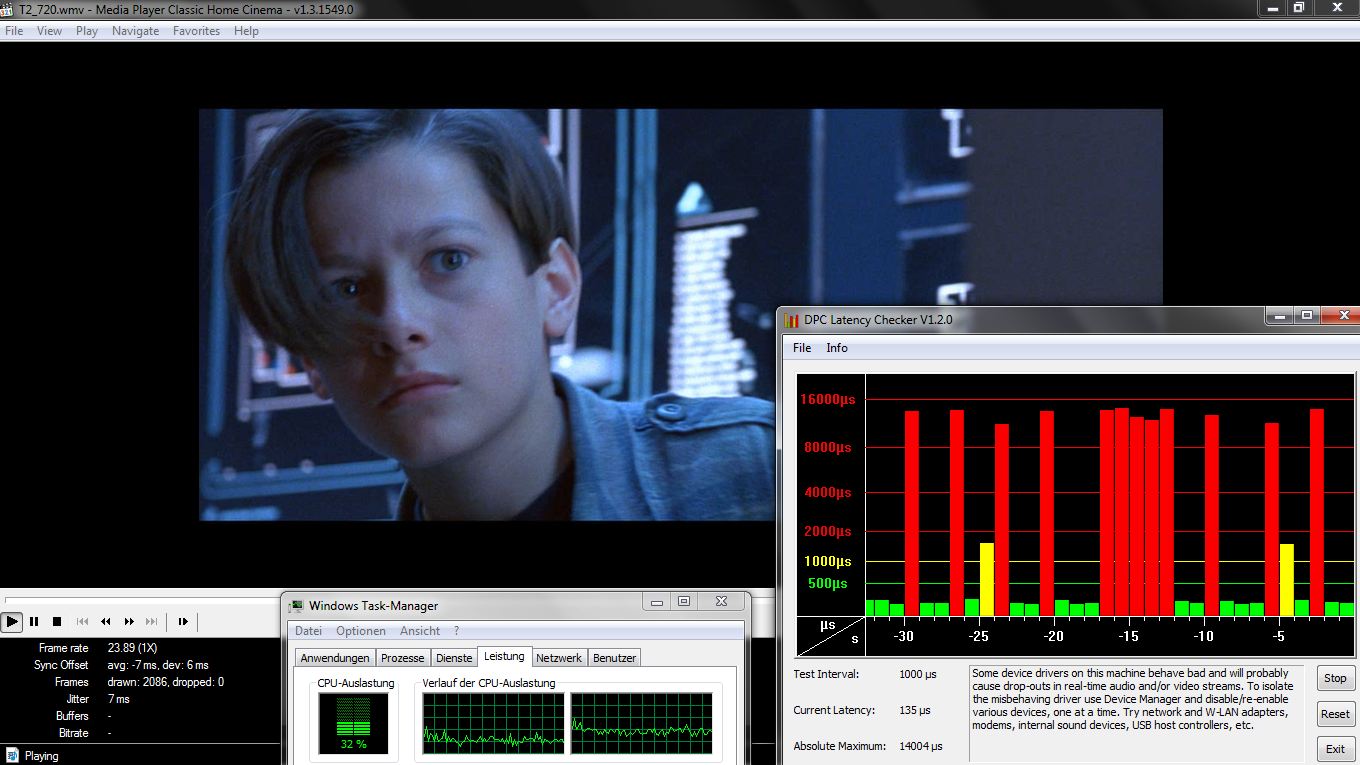
Task: Click the Absolute Maximum value 14004 µs
Action: point(920,746)
